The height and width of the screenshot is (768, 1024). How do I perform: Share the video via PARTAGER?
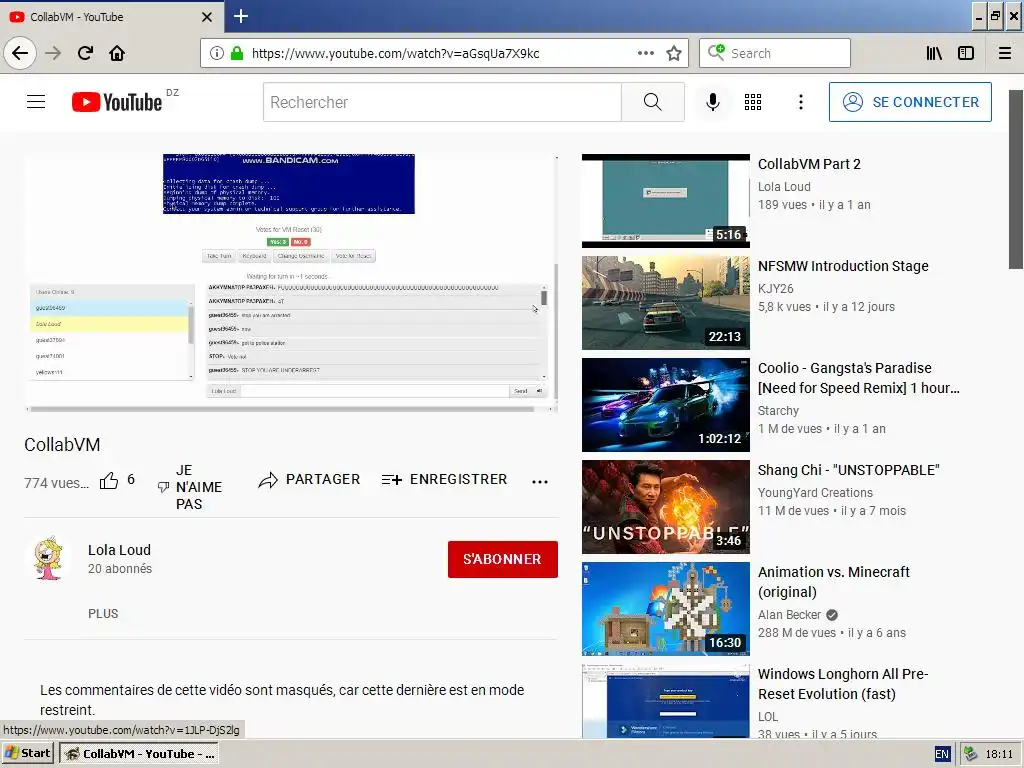pos(309,480)
